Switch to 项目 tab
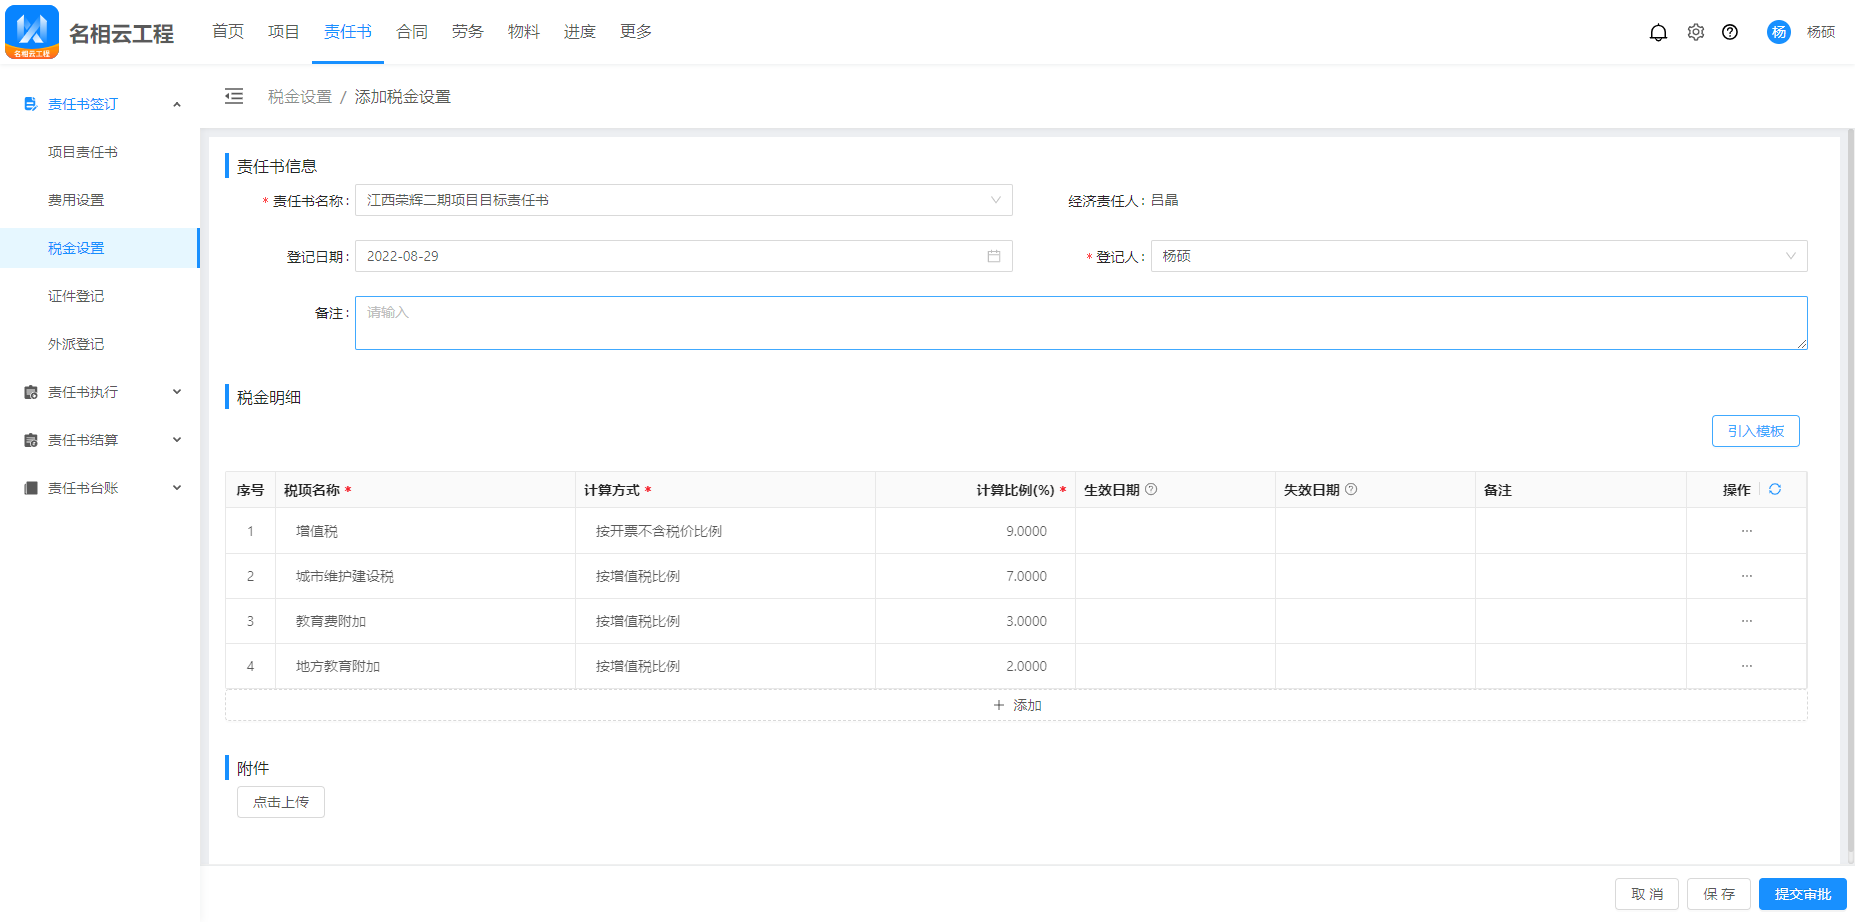Viewport: 1855px width, 922px height. [x=284, y=32]
